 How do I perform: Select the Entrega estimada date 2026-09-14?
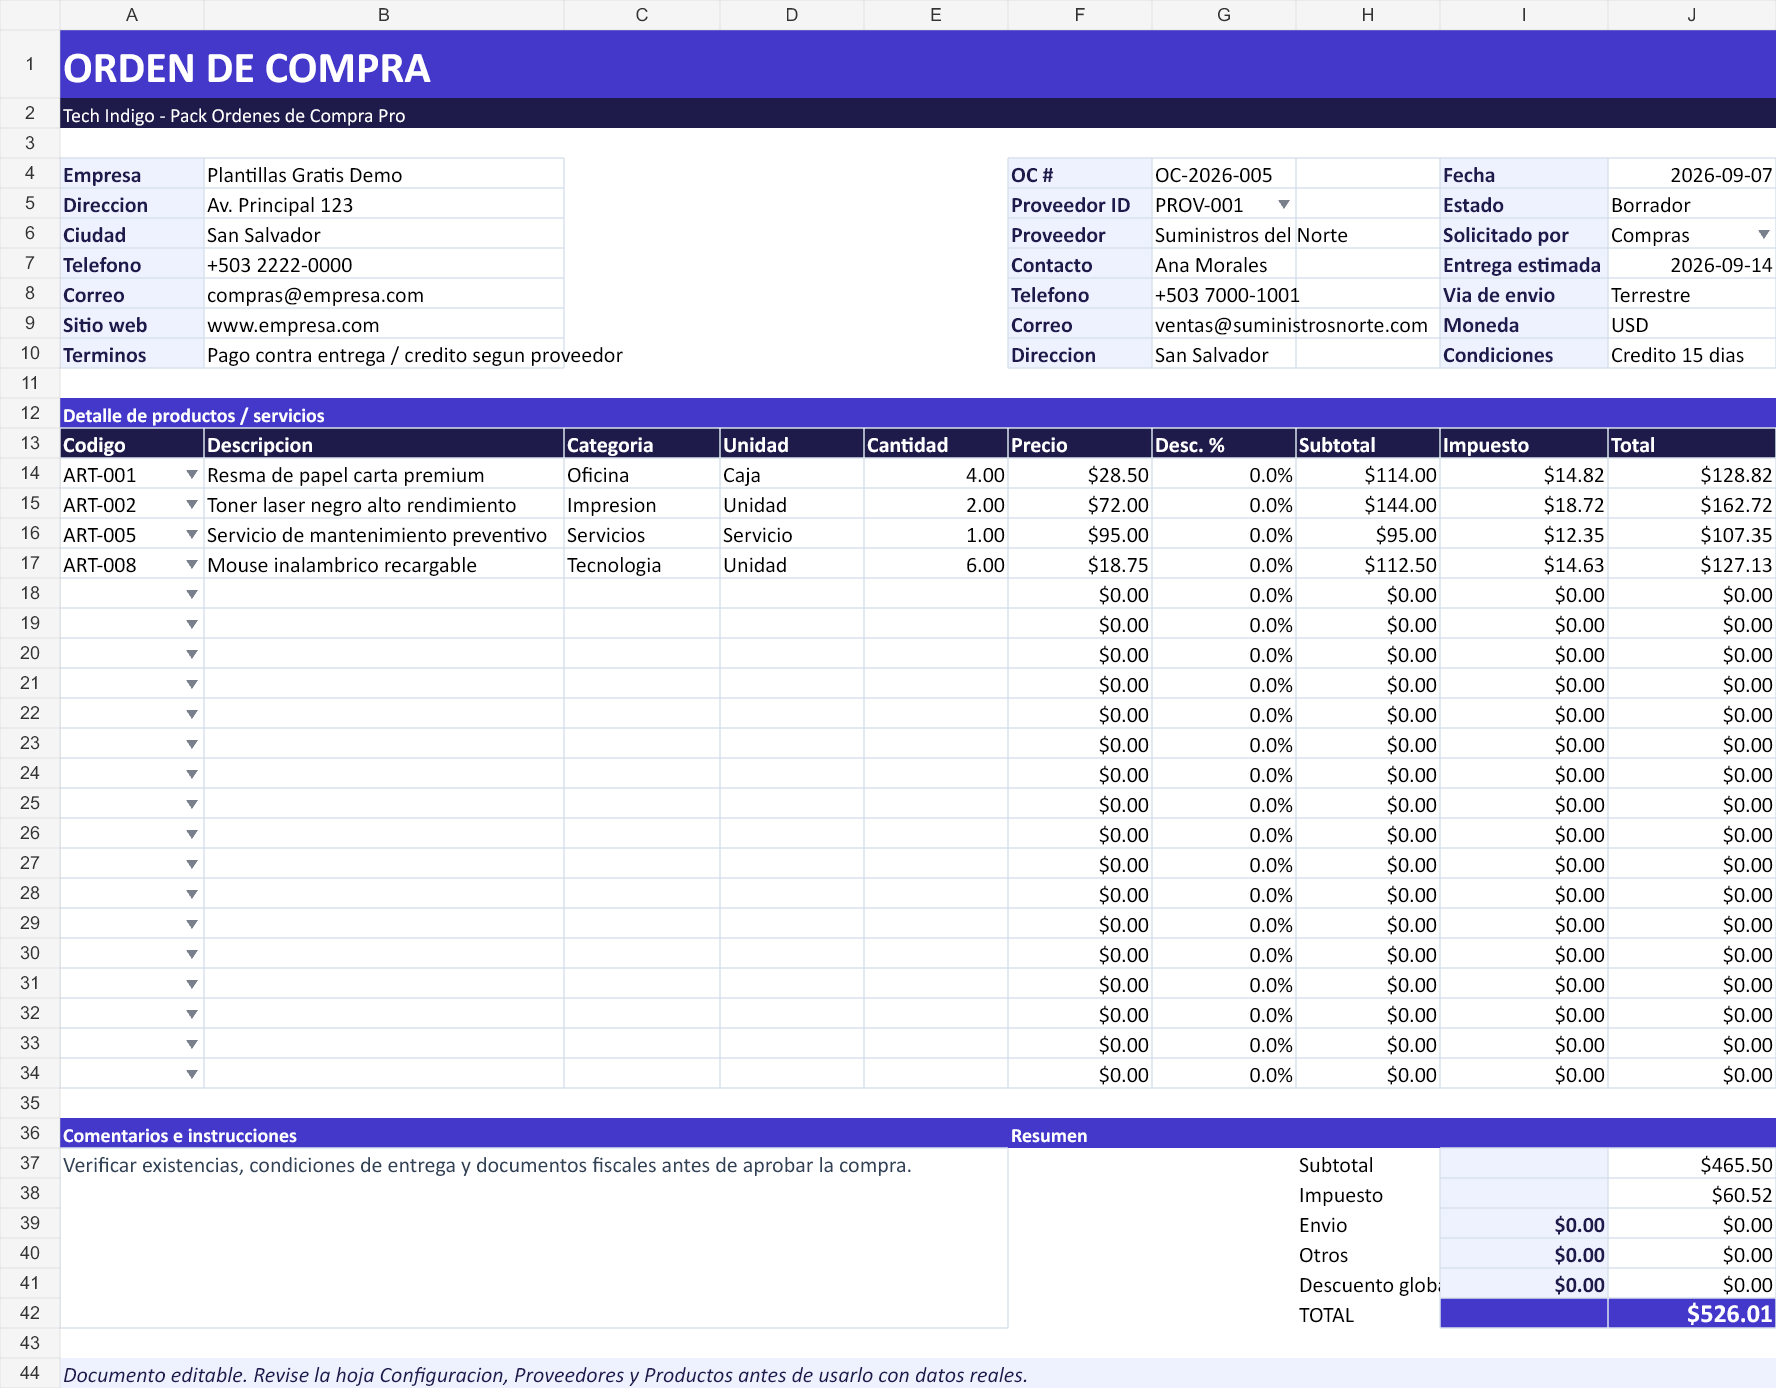pos(1692,264)
